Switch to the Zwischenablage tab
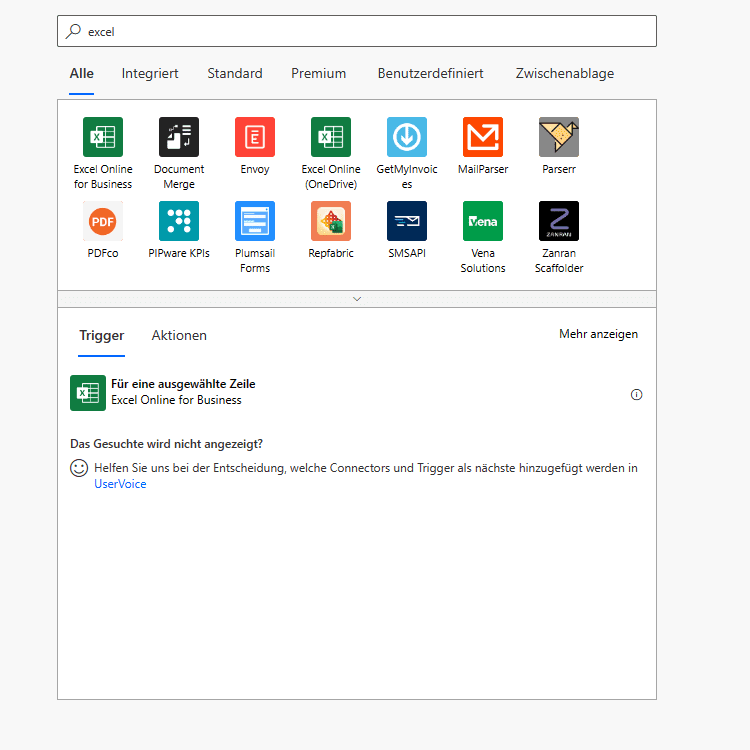This screenshot has width=750, height=750. [x=565, y=74]
